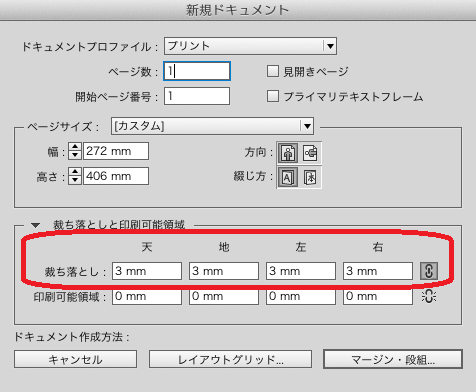Click the ドキュメント作成方法 label
The image size is (476, 392).
pyautogui.click(x=71, y=337)
